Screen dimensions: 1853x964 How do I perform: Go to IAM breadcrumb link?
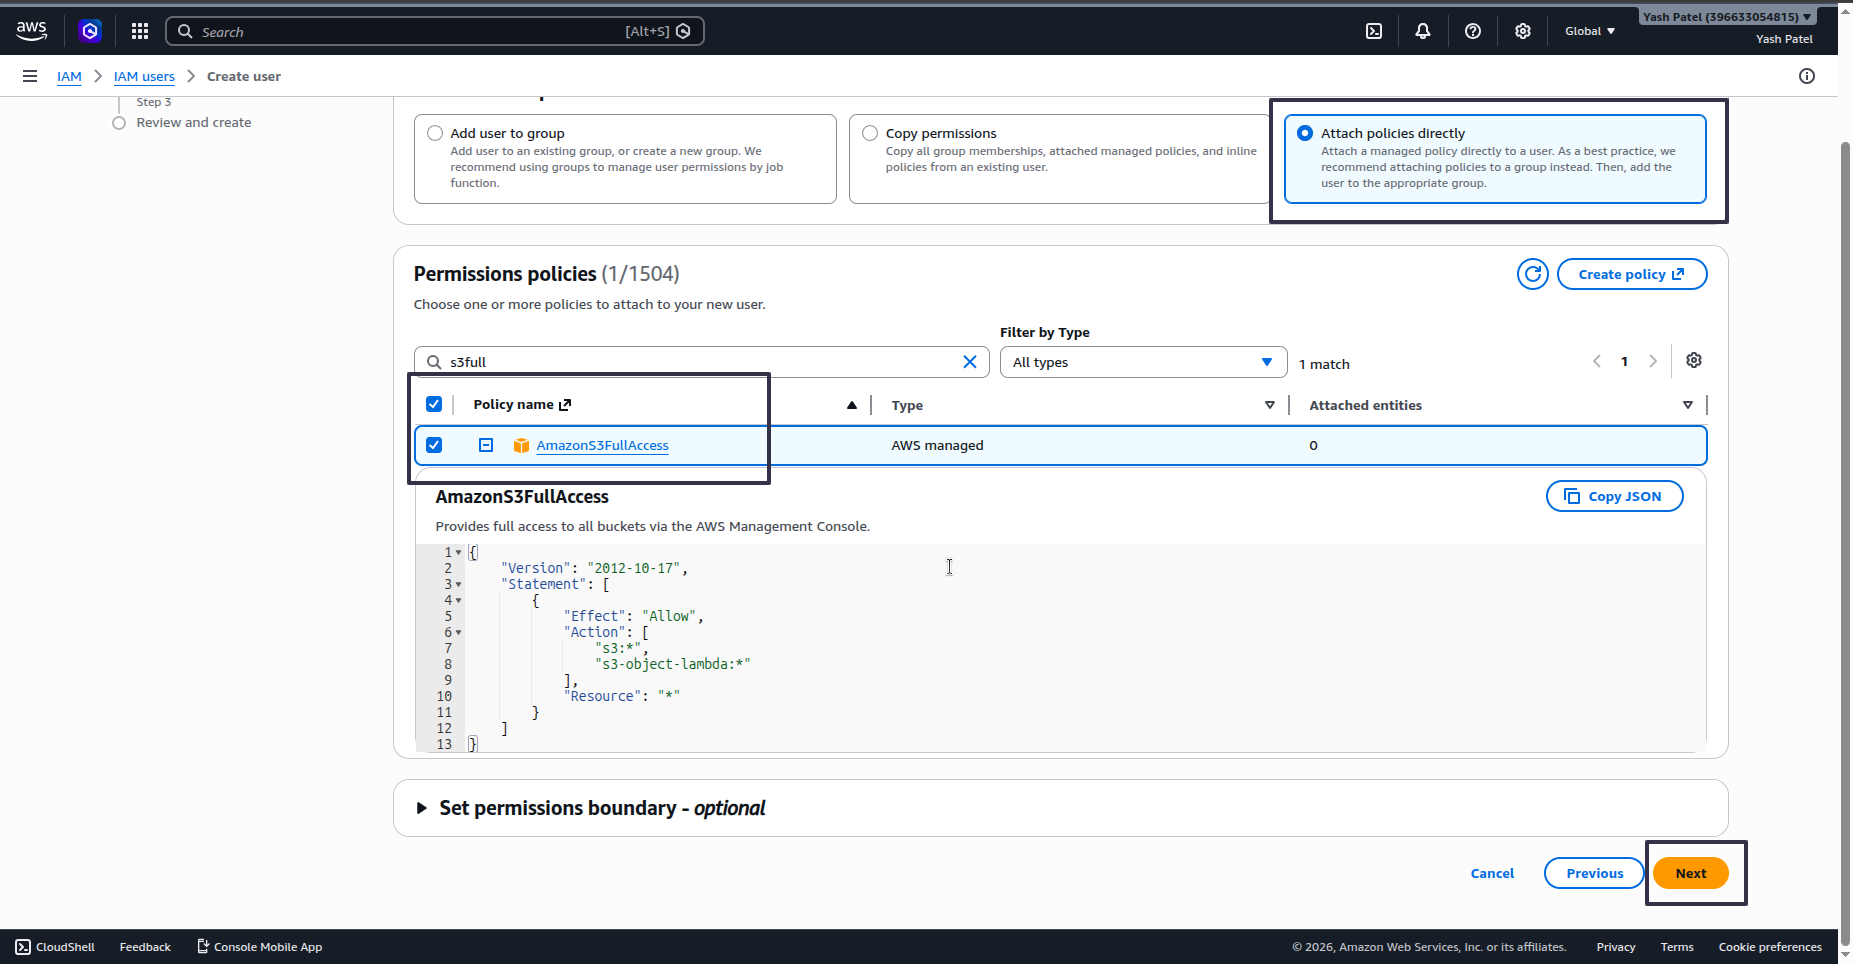[69, 76]
